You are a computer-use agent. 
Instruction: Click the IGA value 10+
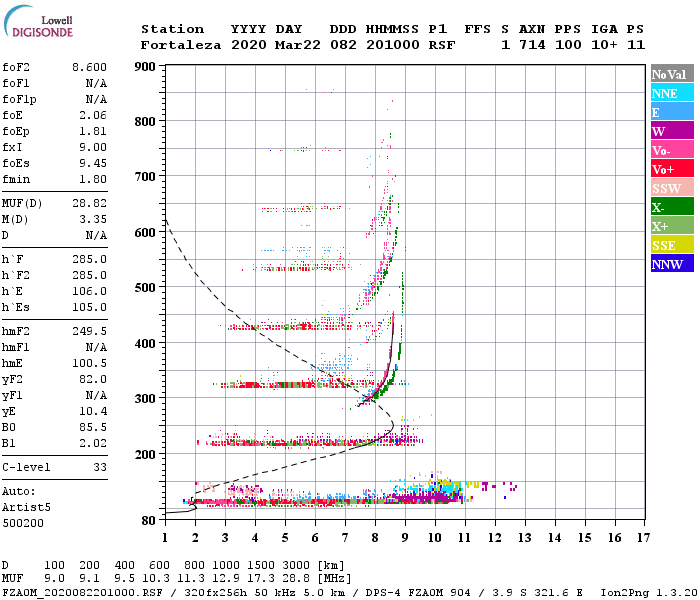click(x=604, y=45)
